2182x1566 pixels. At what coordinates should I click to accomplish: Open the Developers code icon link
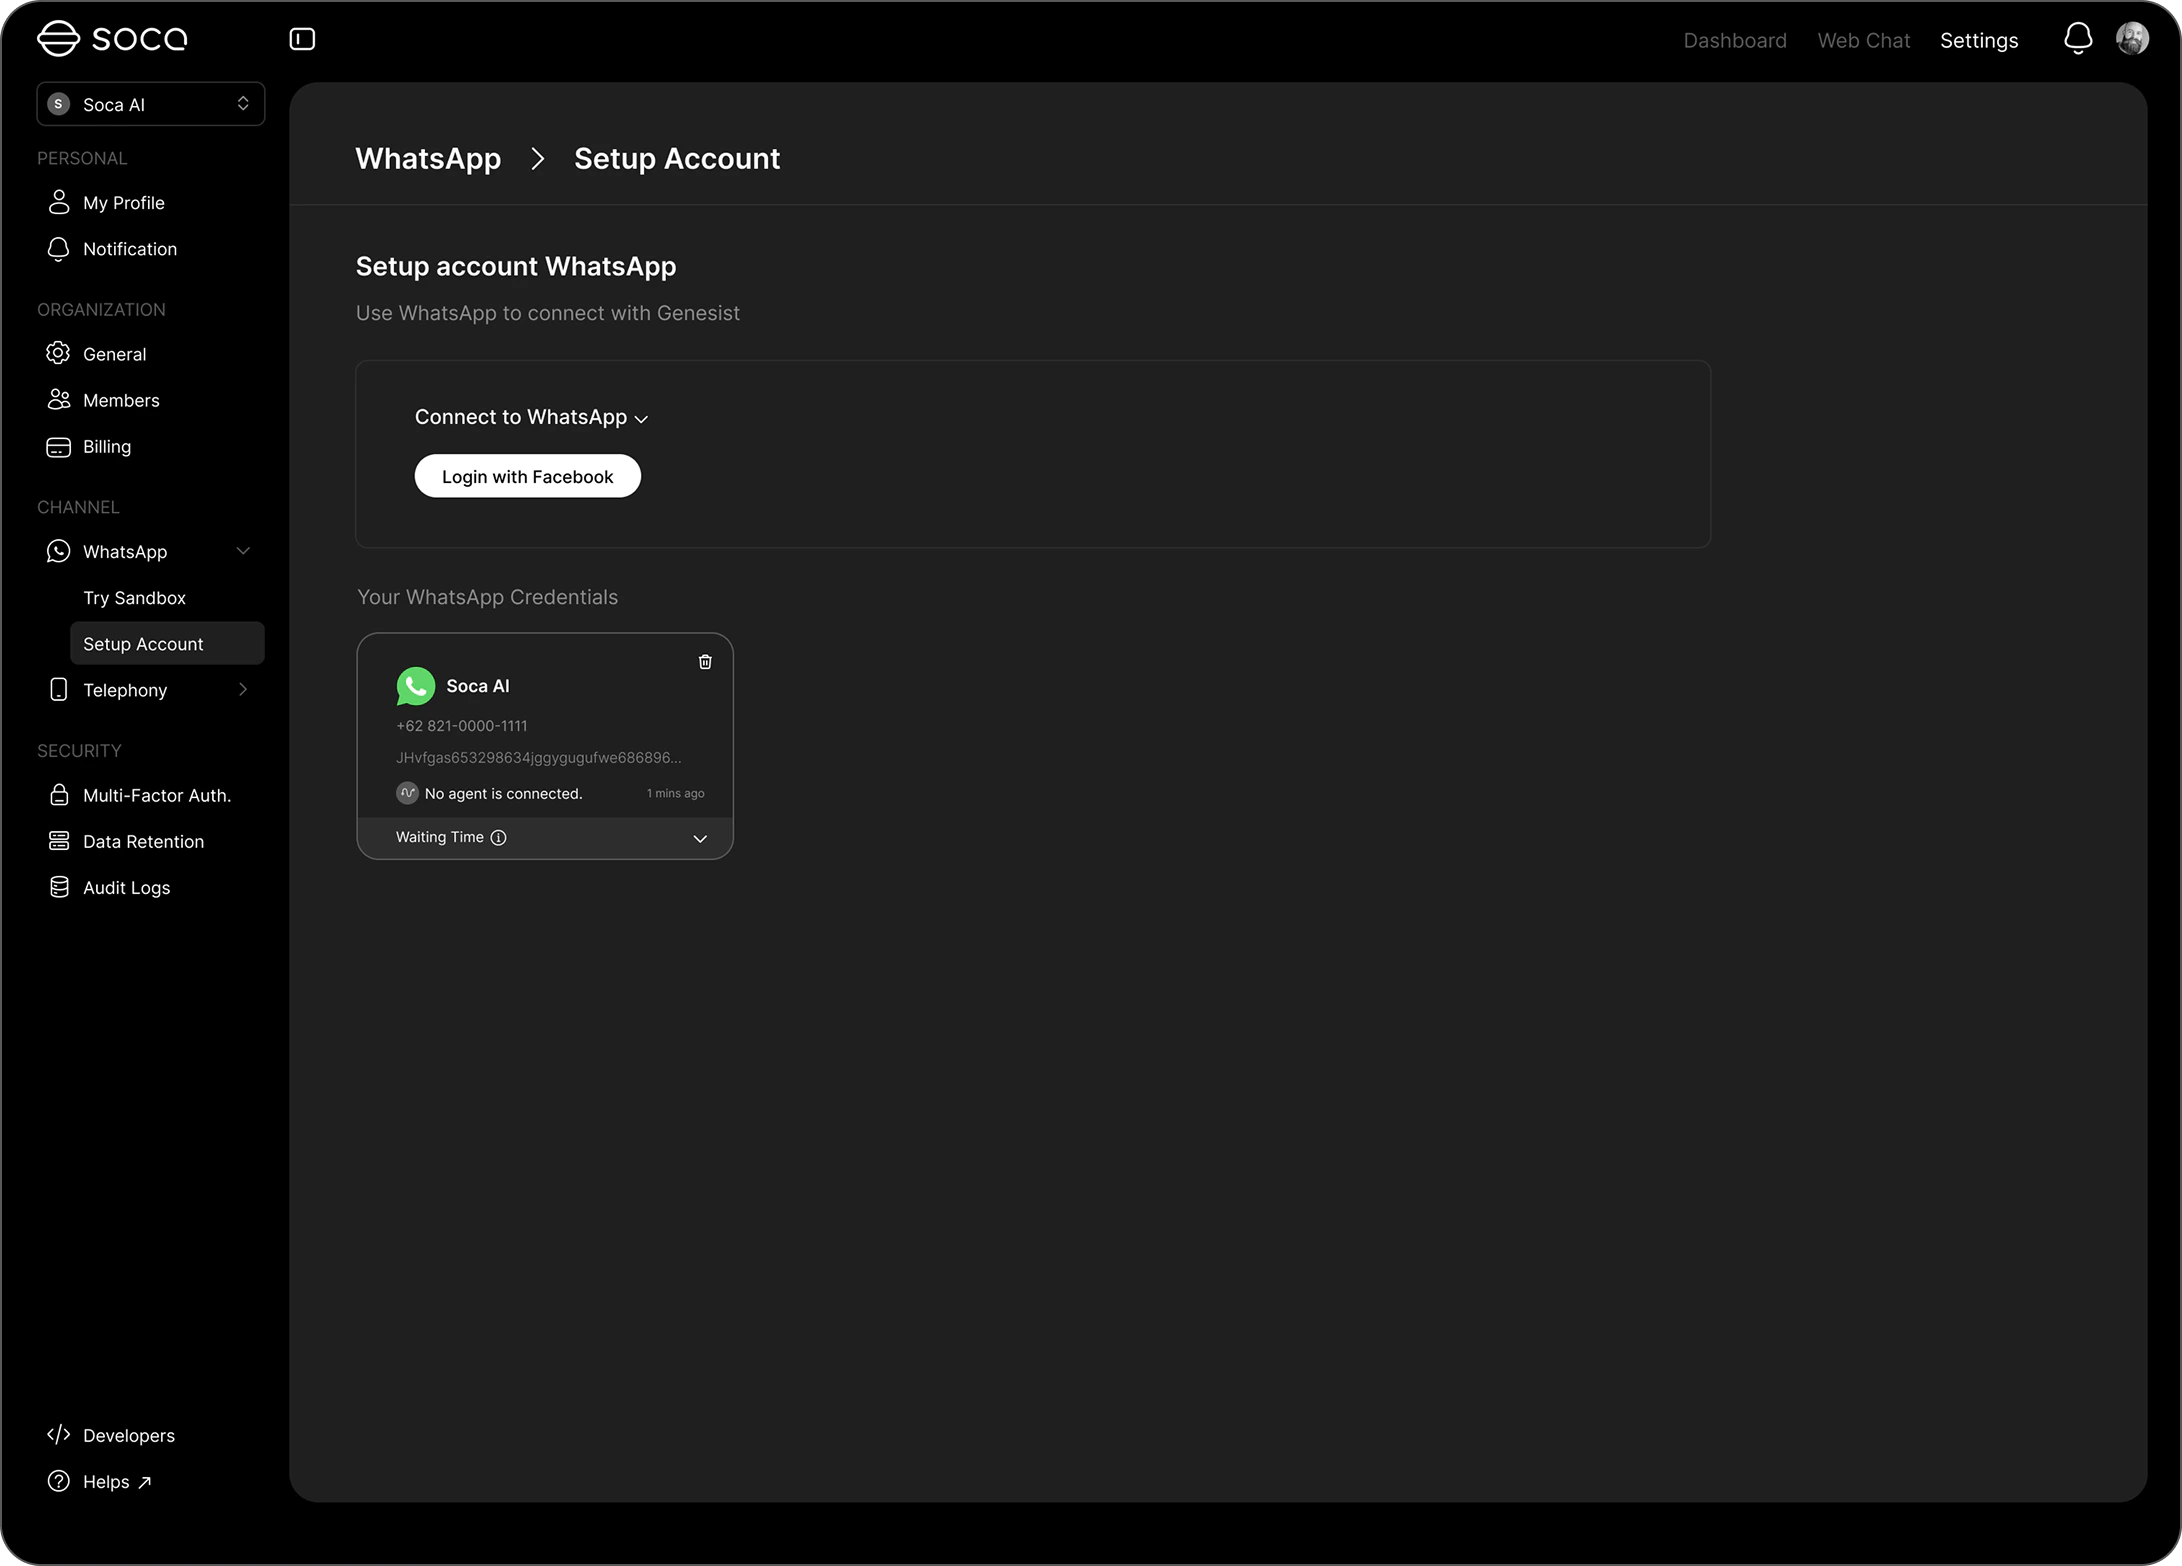[59, 1435]
